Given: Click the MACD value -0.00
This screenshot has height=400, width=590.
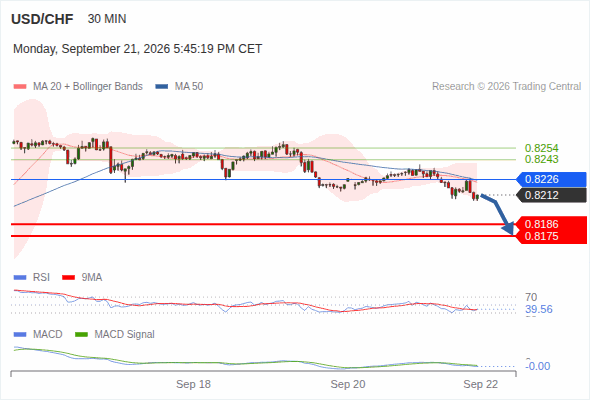Looking at the screenshot, I should 538,366.
